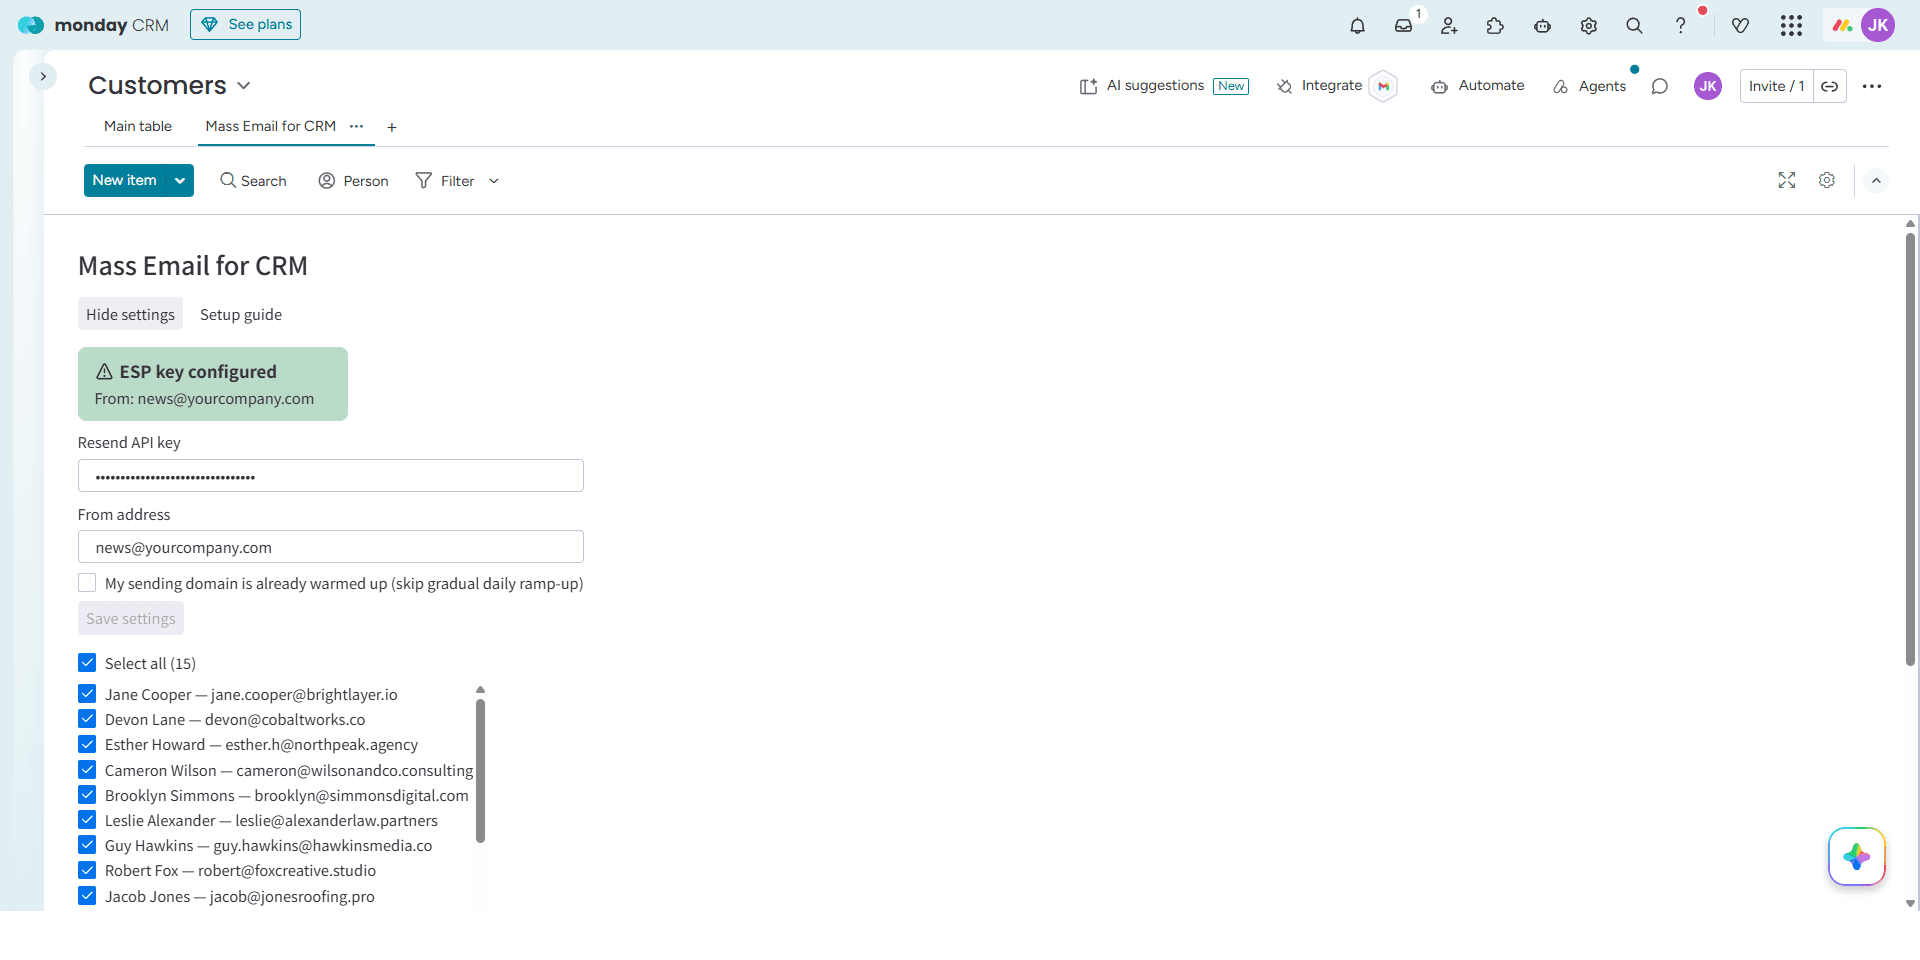Screen dimensions: 1920x960
Task: Click the monday CRM logo
Action: pyautogui.click(x=93, y=25)
